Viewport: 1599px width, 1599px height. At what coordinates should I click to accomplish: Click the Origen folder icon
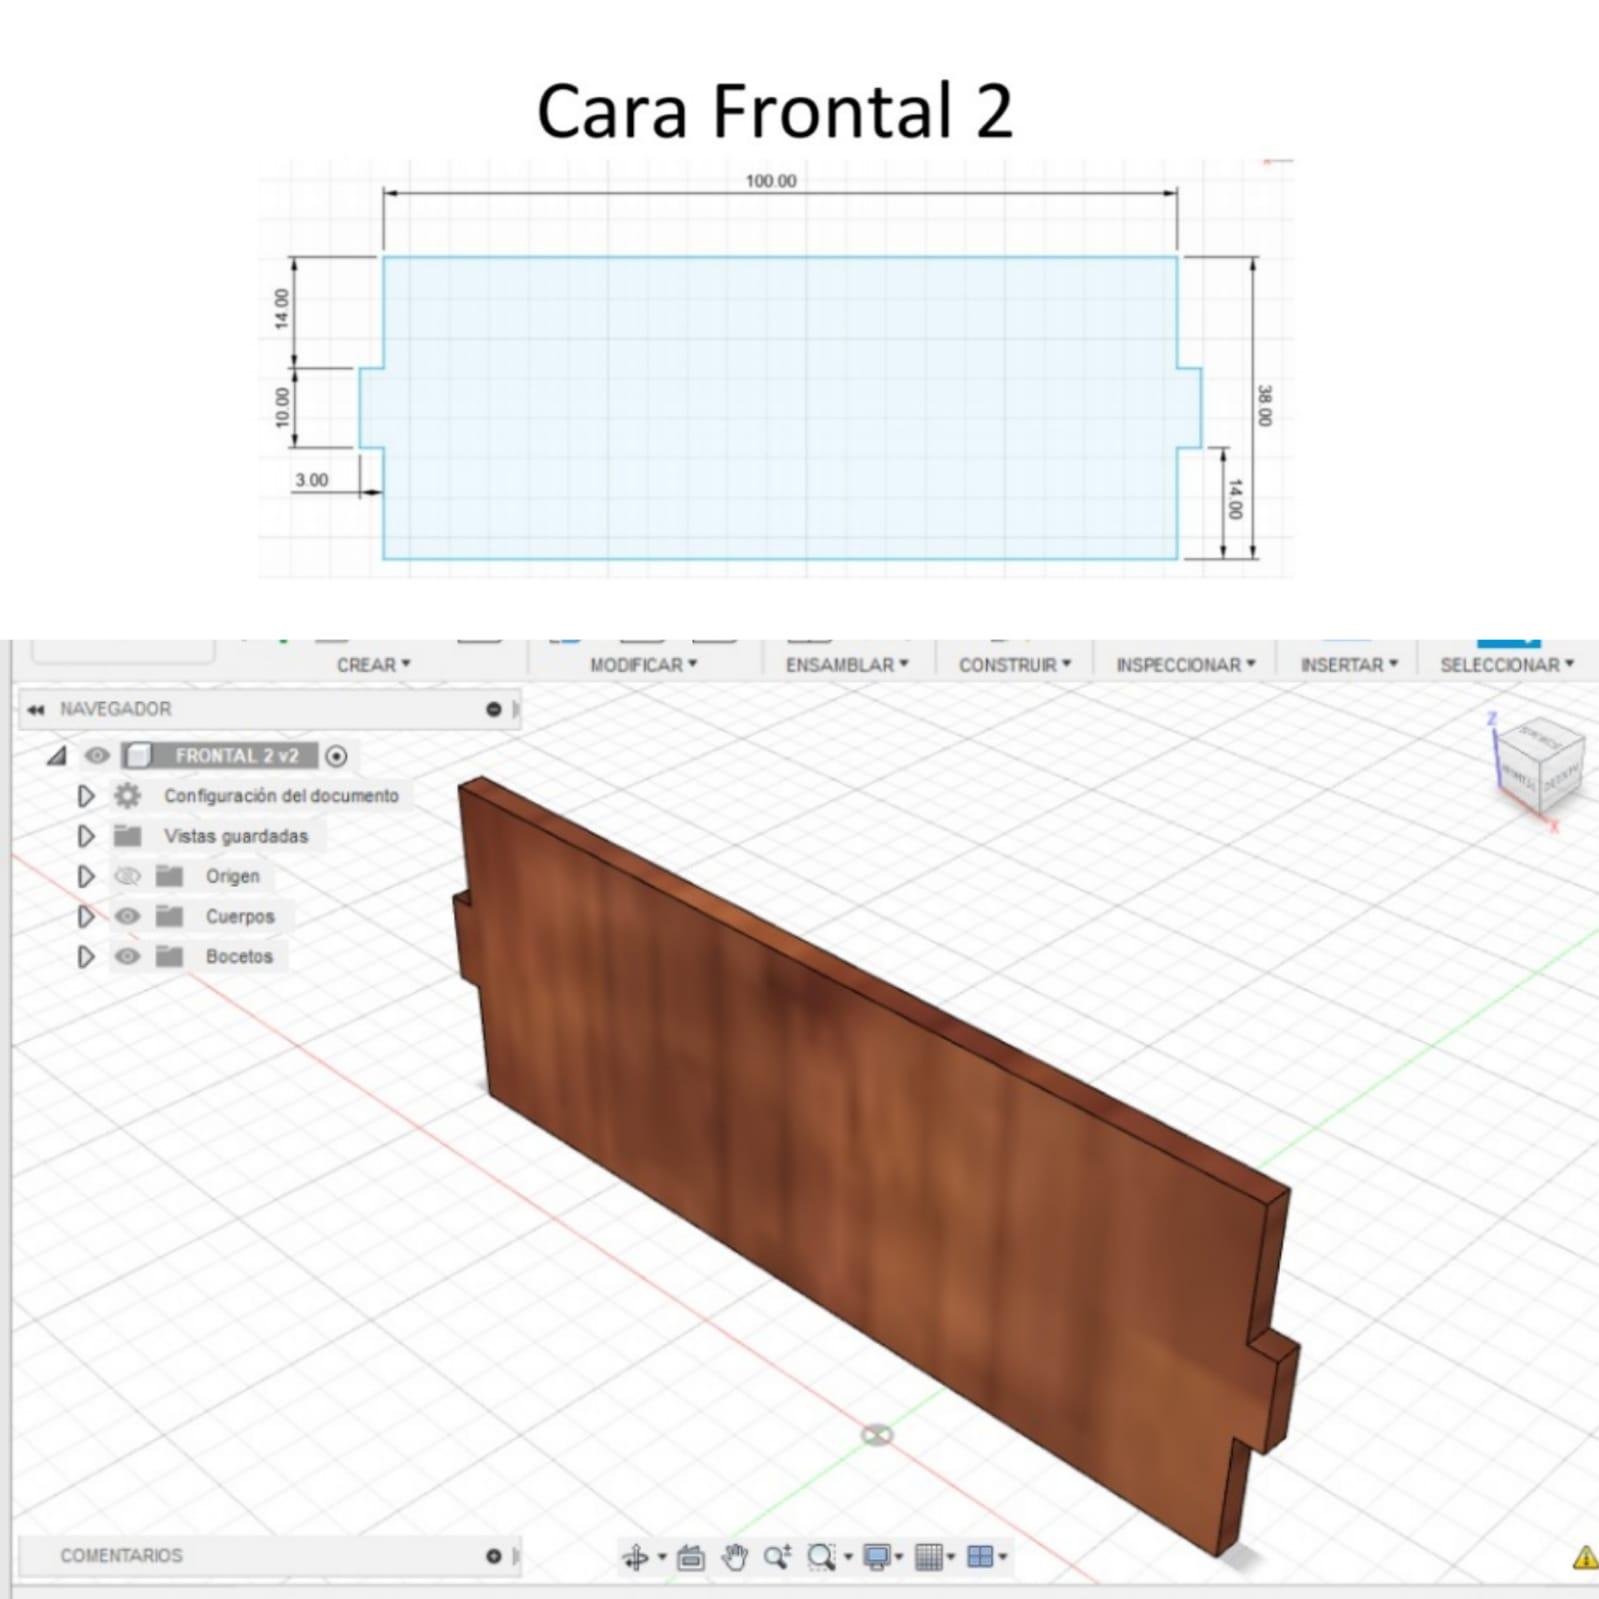169,876
